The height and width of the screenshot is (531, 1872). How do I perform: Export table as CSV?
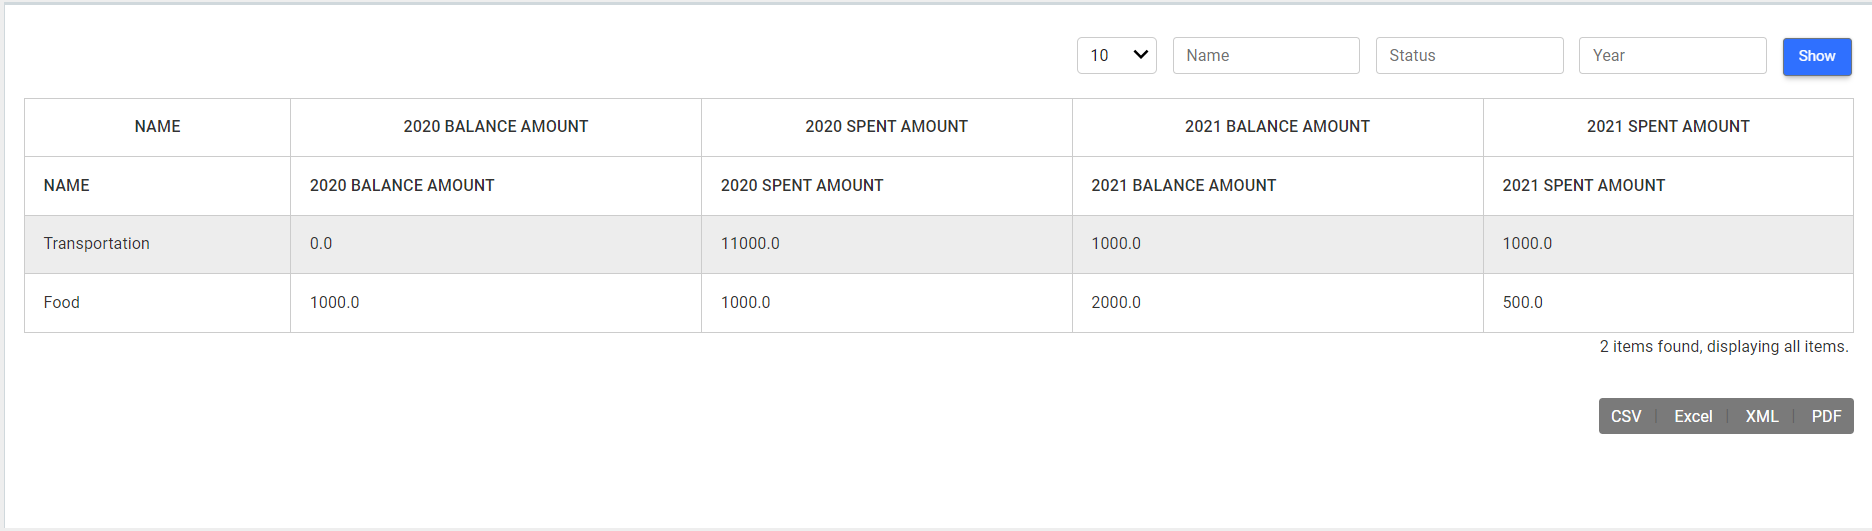(x=1625, y=416)
